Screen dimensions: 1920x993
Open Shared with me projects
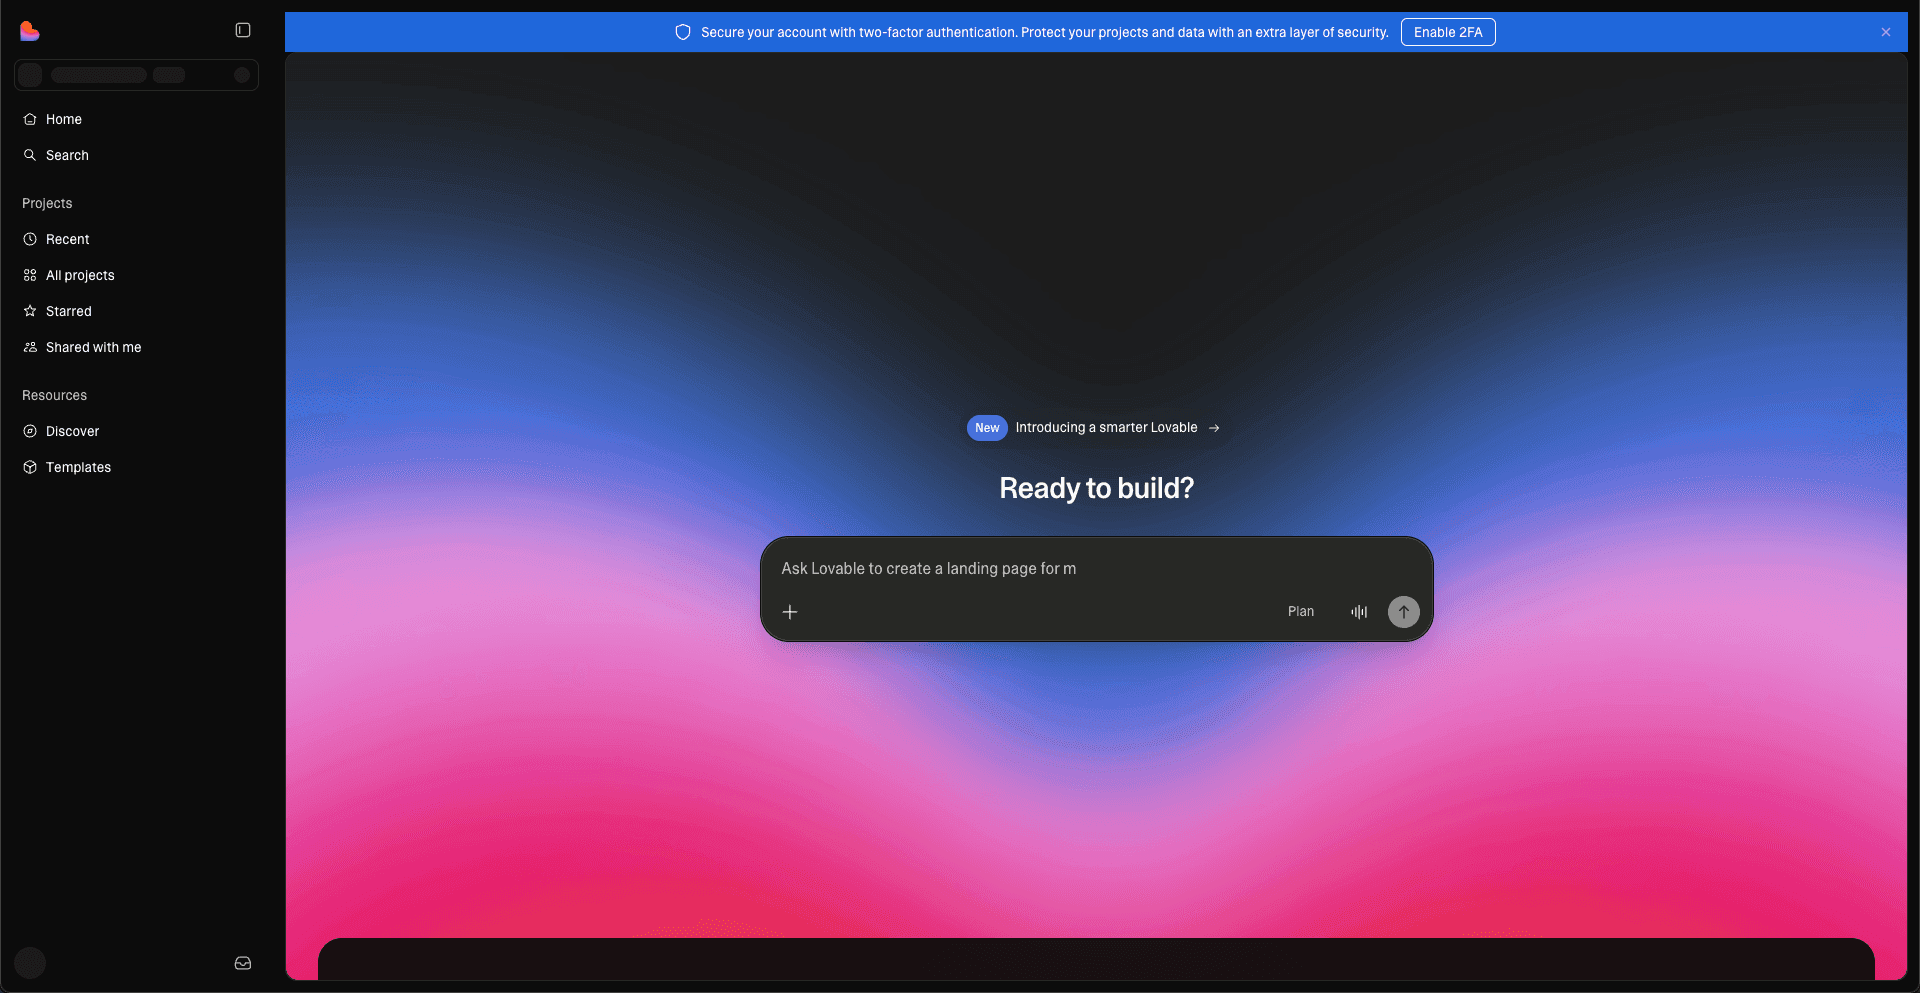coord(93,347)
